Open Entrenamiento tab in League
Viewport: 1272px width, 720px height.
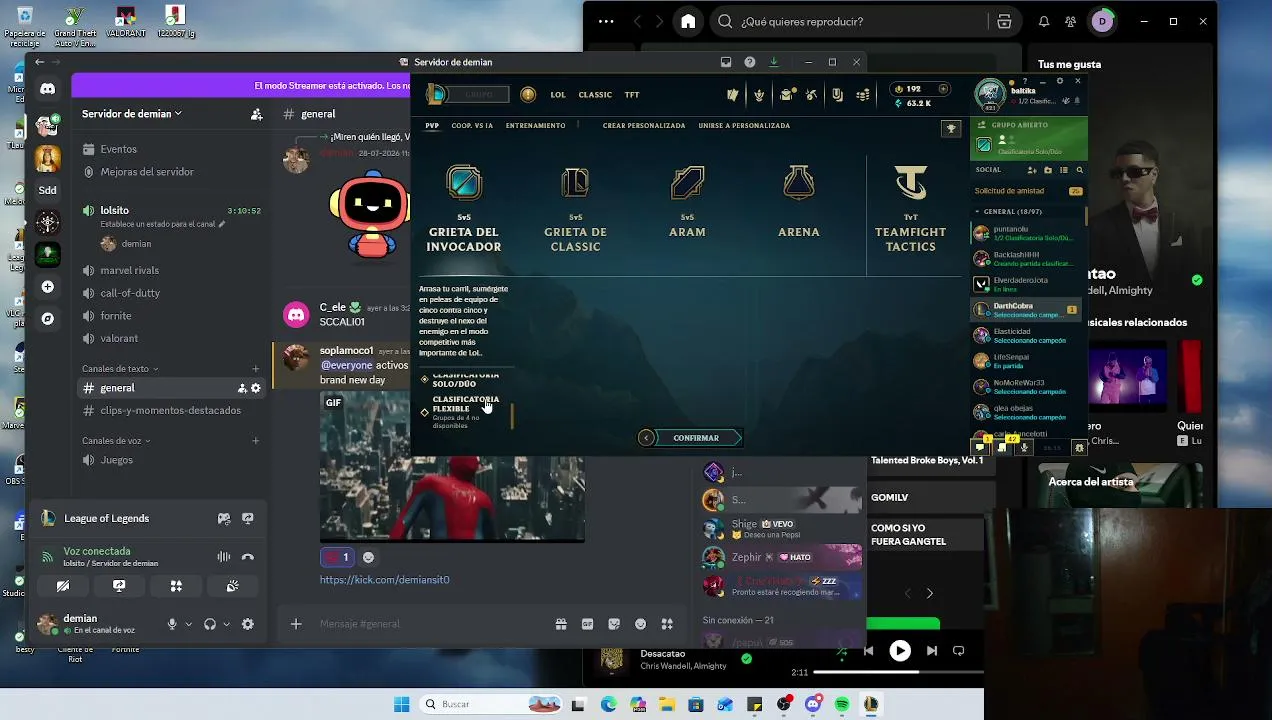pyautogui.click(x=535, y=126)
